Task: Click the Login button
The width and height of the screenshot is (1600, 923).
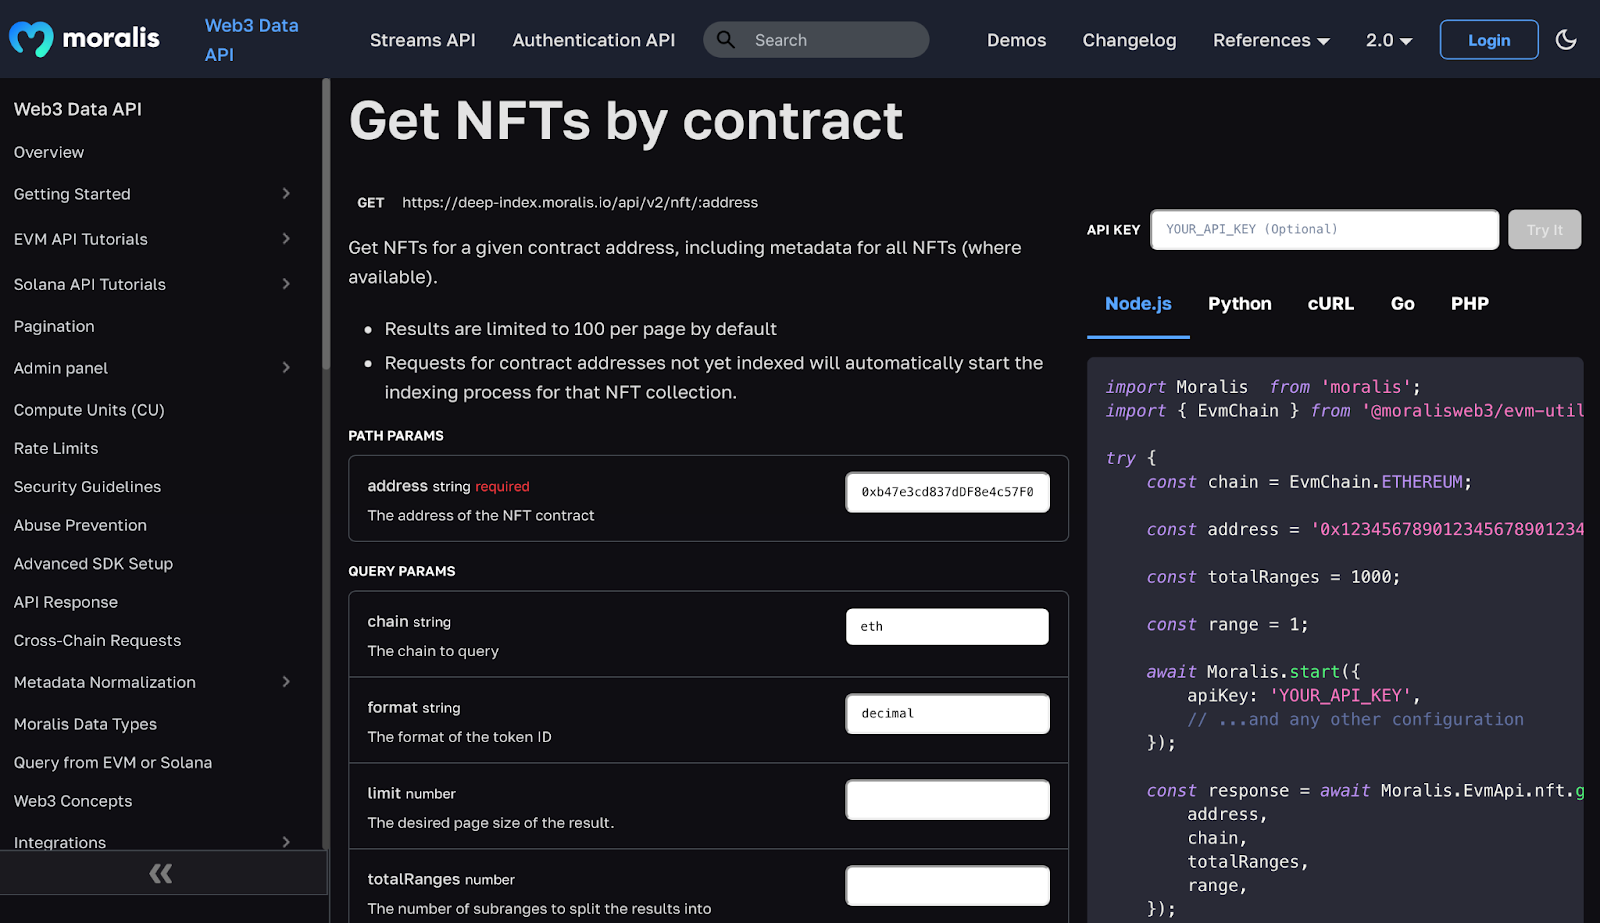Action: pyautogui.click(x=1488, y=40)
